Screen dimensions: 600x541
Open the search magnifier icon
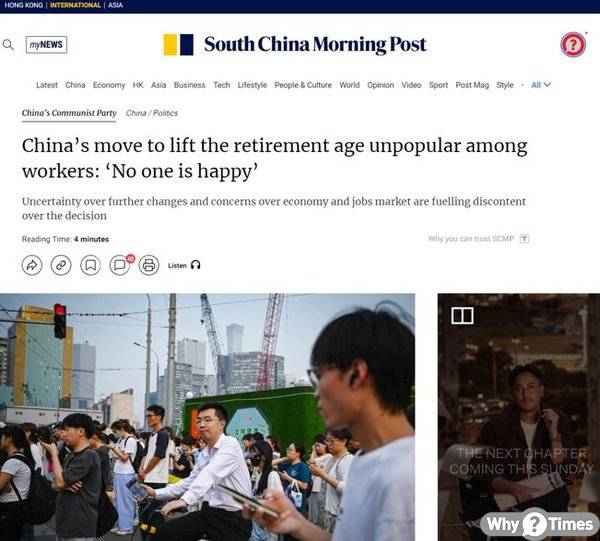pos(8,45)
